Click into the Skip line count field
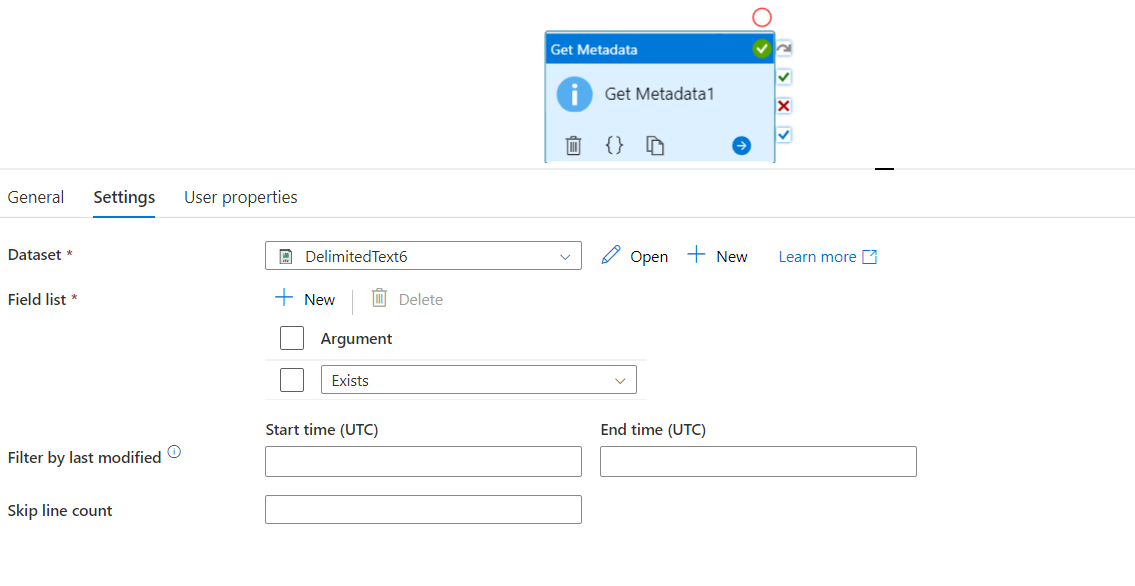The height and width of the screenshot is (586, 1135). 423,509
